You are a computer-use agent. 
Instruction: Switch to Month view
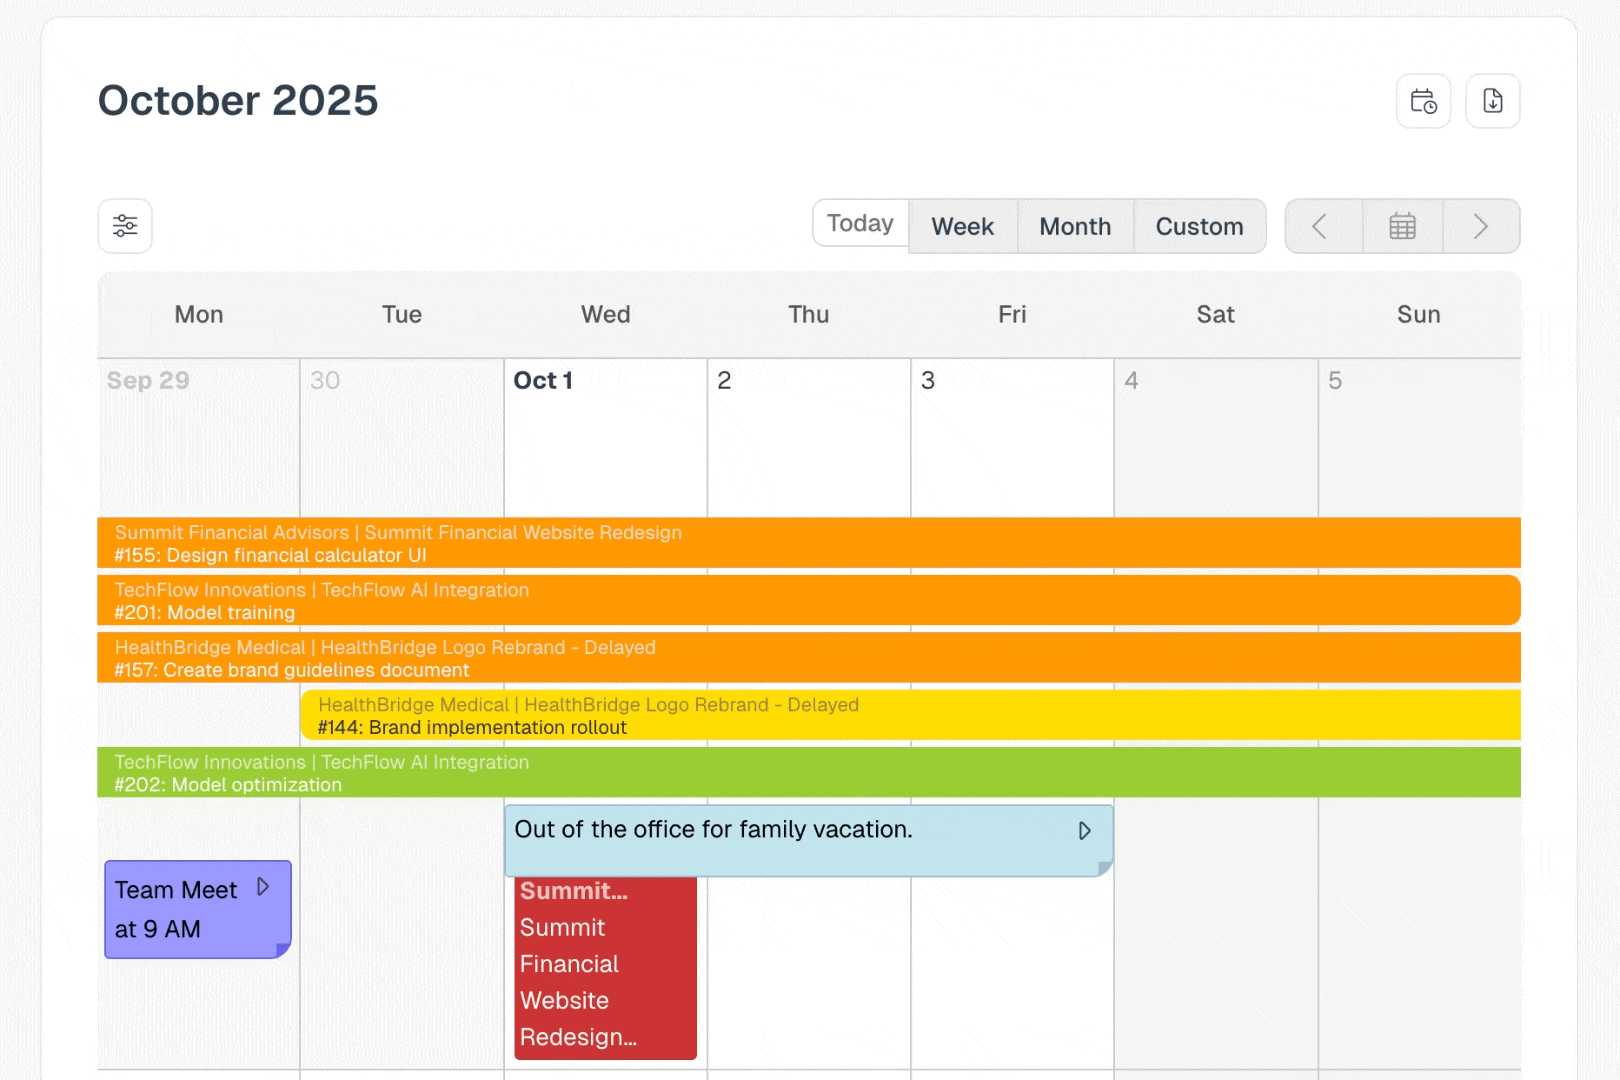[1075, 227]
